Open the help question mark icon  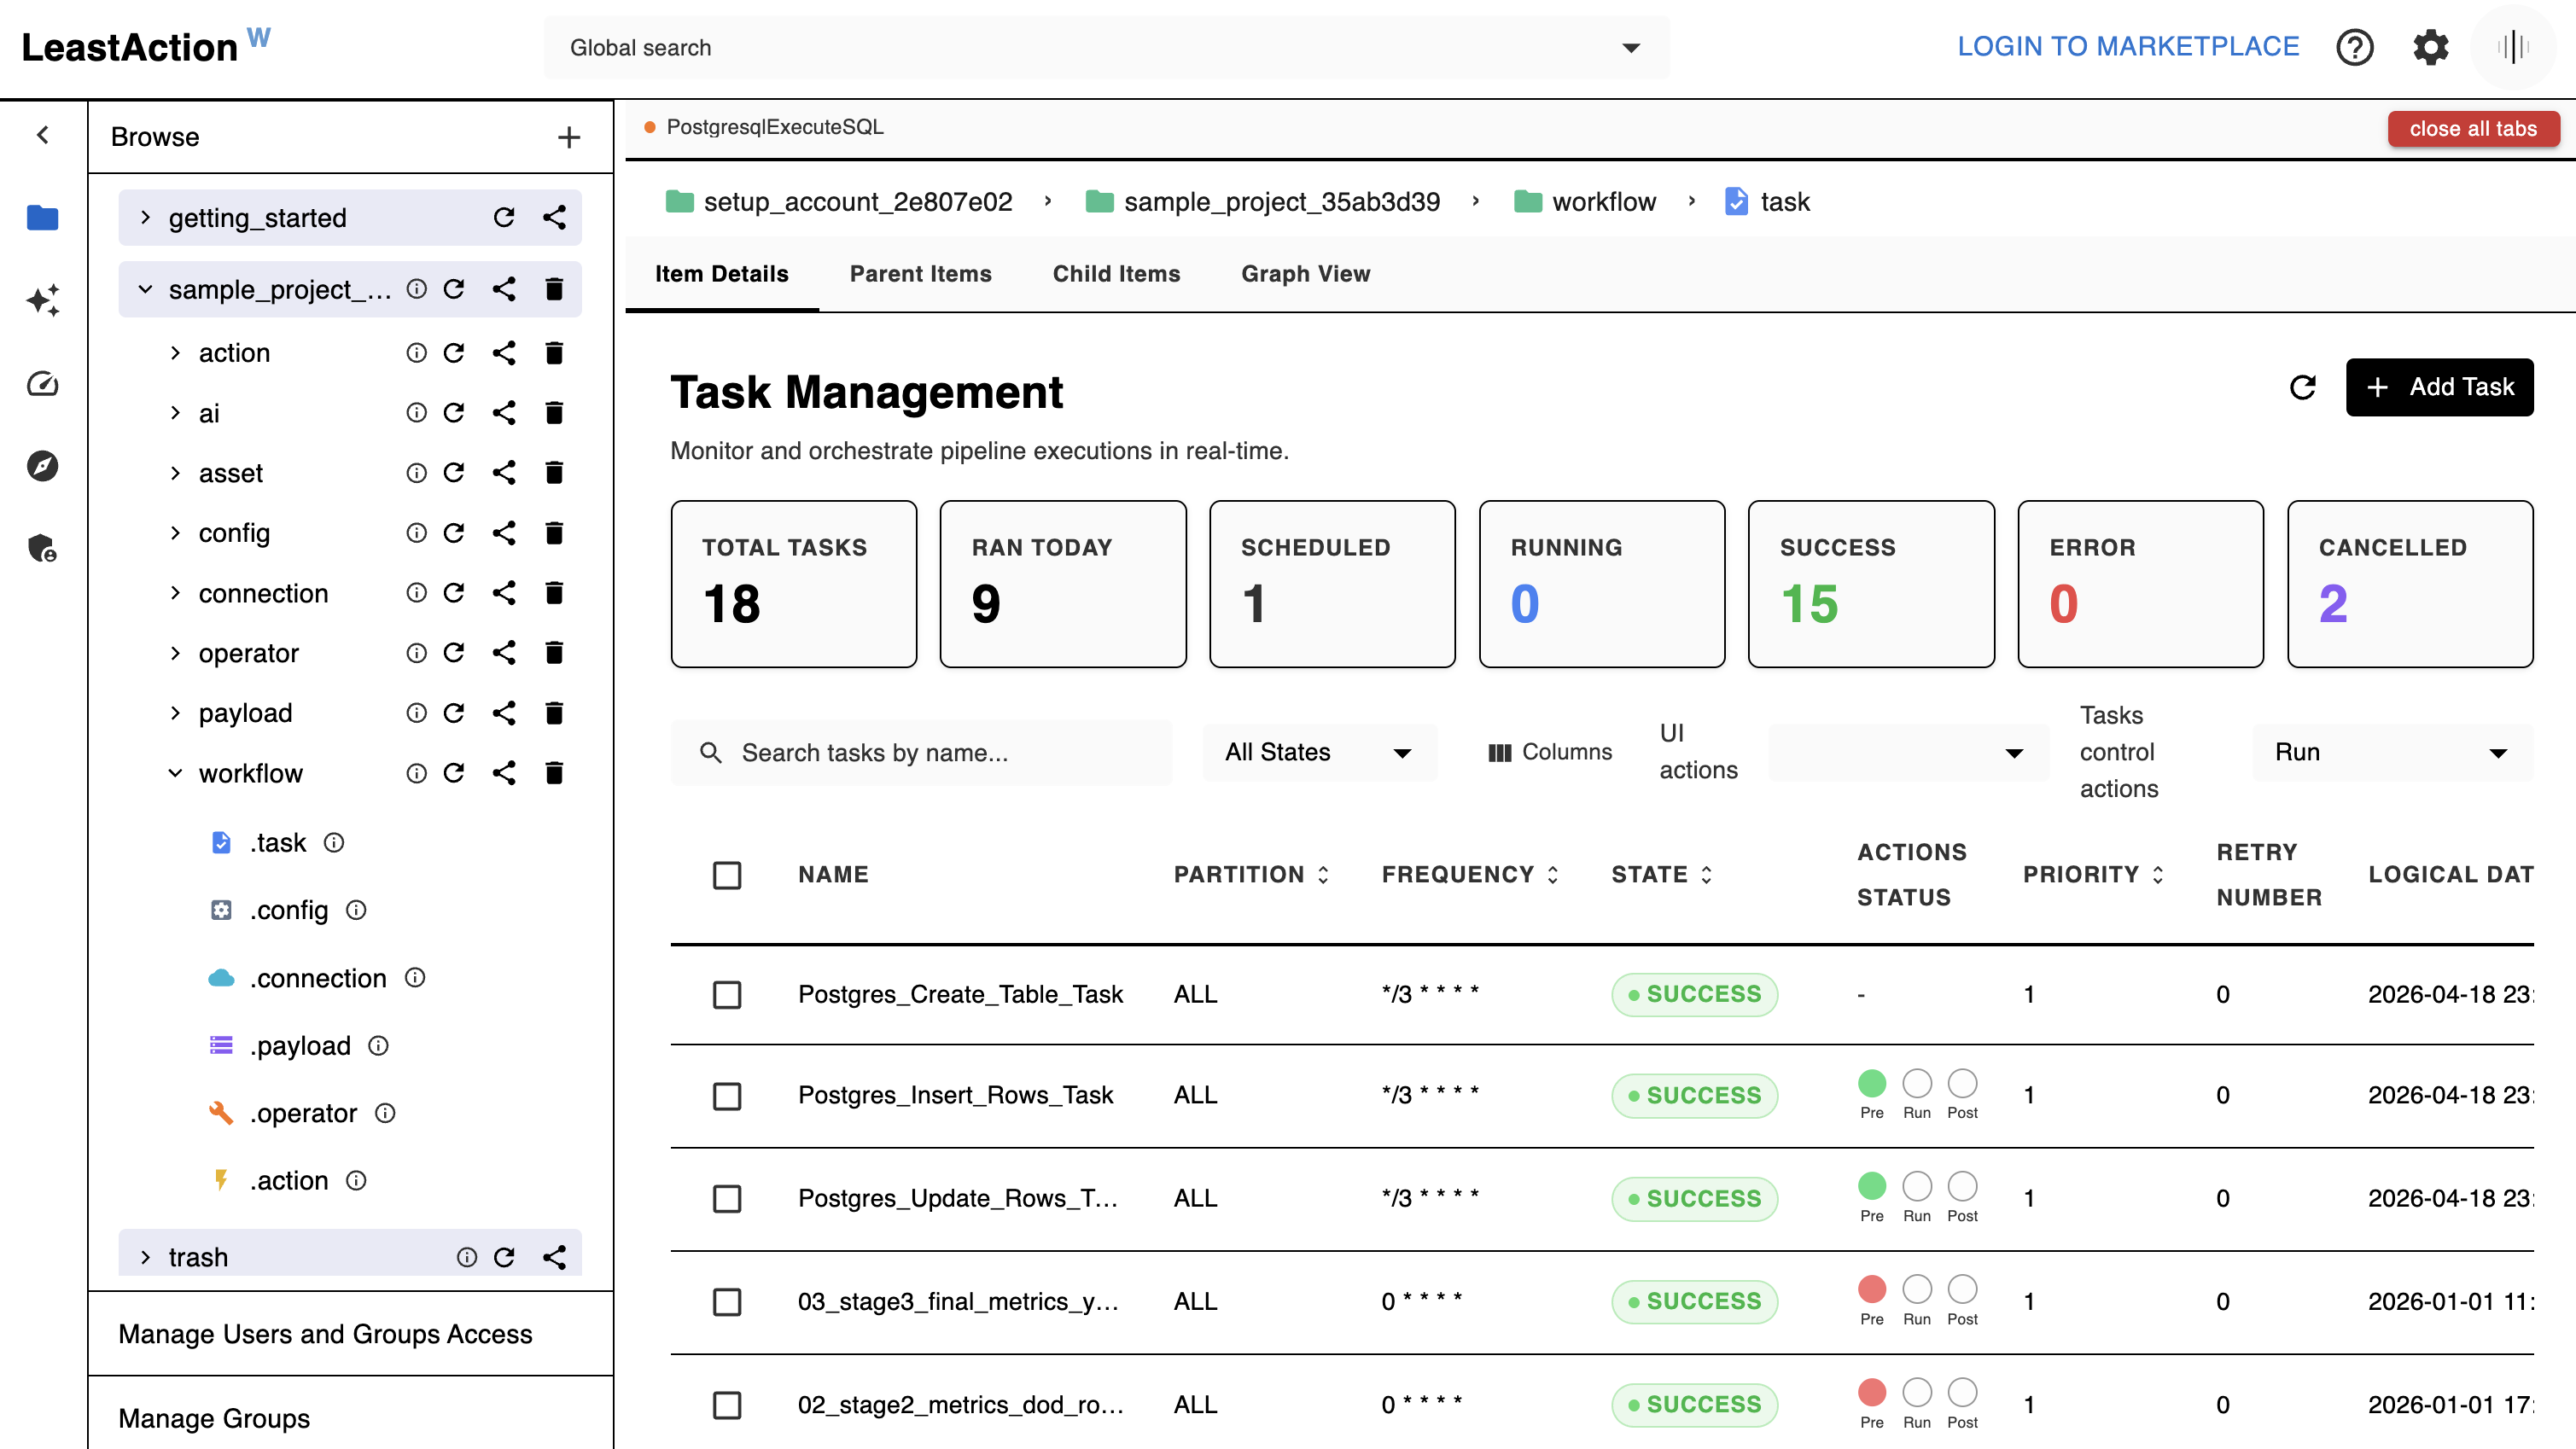pyautogui.click(x=2354, y=47)
